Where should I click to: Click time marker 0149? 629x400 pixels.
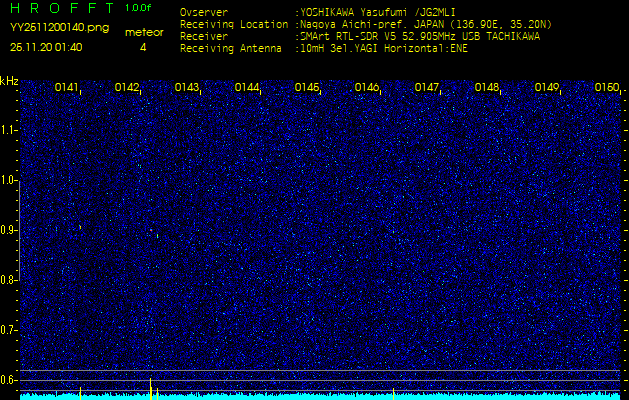(x=547, y=87)
